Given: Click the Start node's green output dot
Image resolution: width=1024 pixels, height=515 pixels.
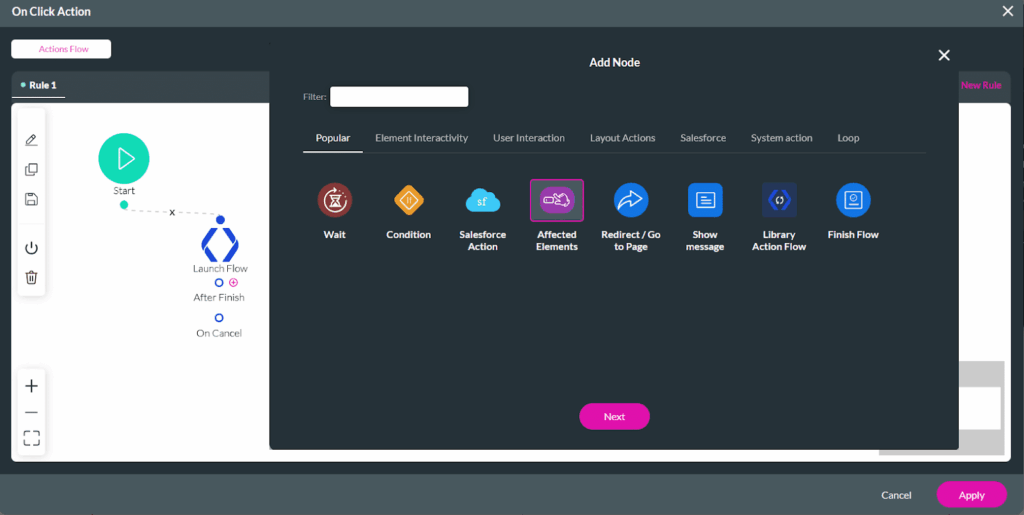Looking at the screenshot, I should (x=124, y=205).
